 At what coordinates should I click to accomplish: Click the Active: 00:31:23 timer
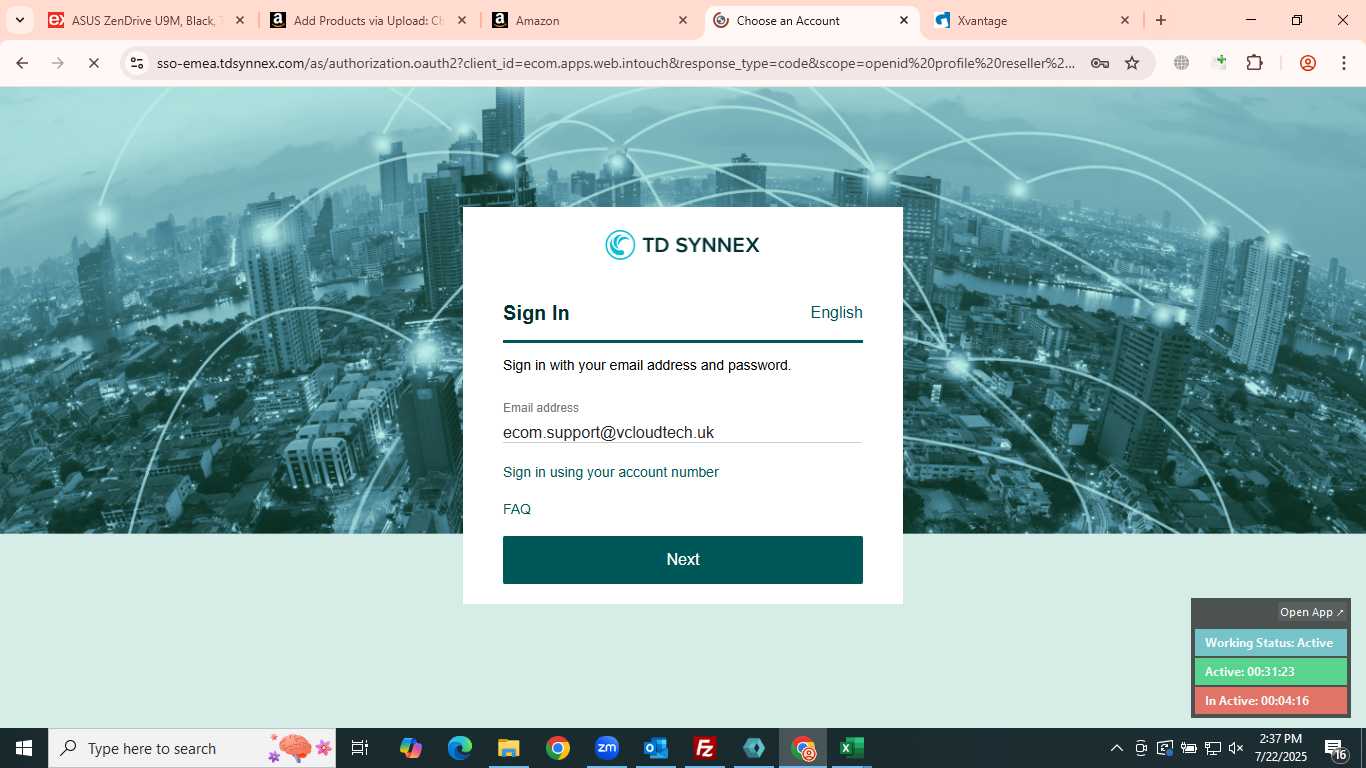pos(1271,672)
